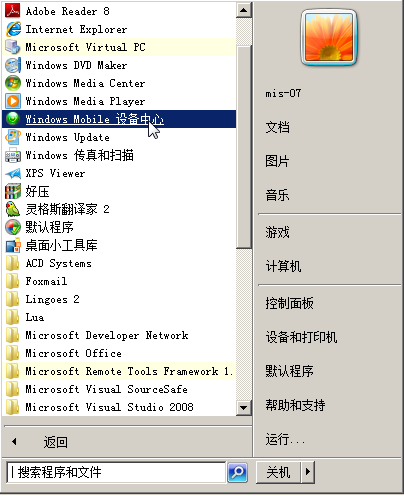This screenshot has width=404, height=496.
Task: Open the Adobe Reader 8 icon
Action: click(13, 11)
